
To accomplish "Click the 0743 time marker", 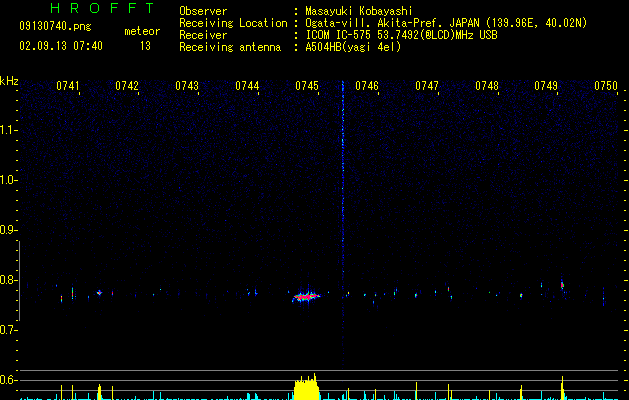I will [x=187, y=86].
